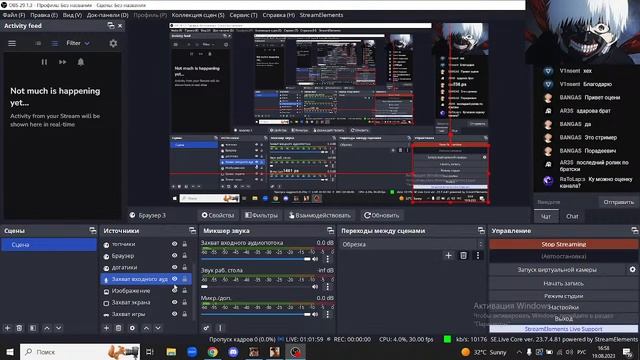Lock the Захват экрана source
The height and width of the screenshot is (360, 640).
pyautogui.click(x=185, y=302)
